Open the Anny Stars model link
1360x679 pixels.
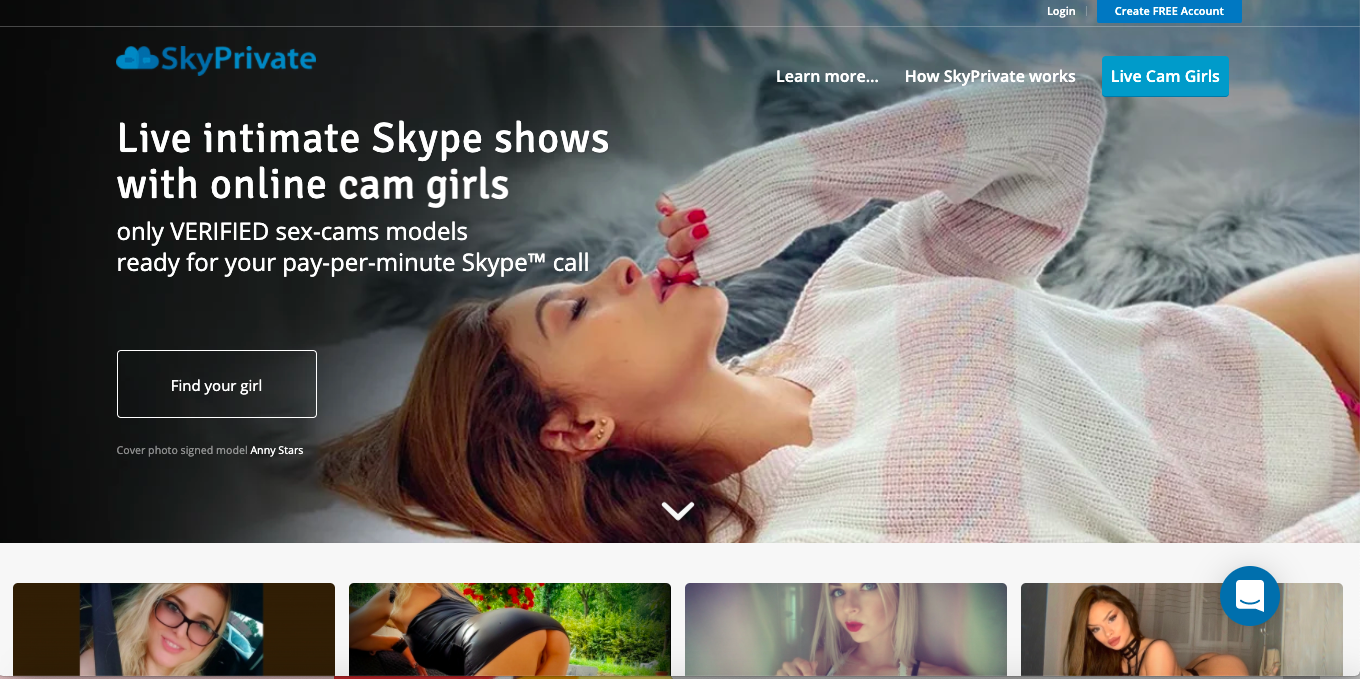pyautogui.click(x=277, y=450)
